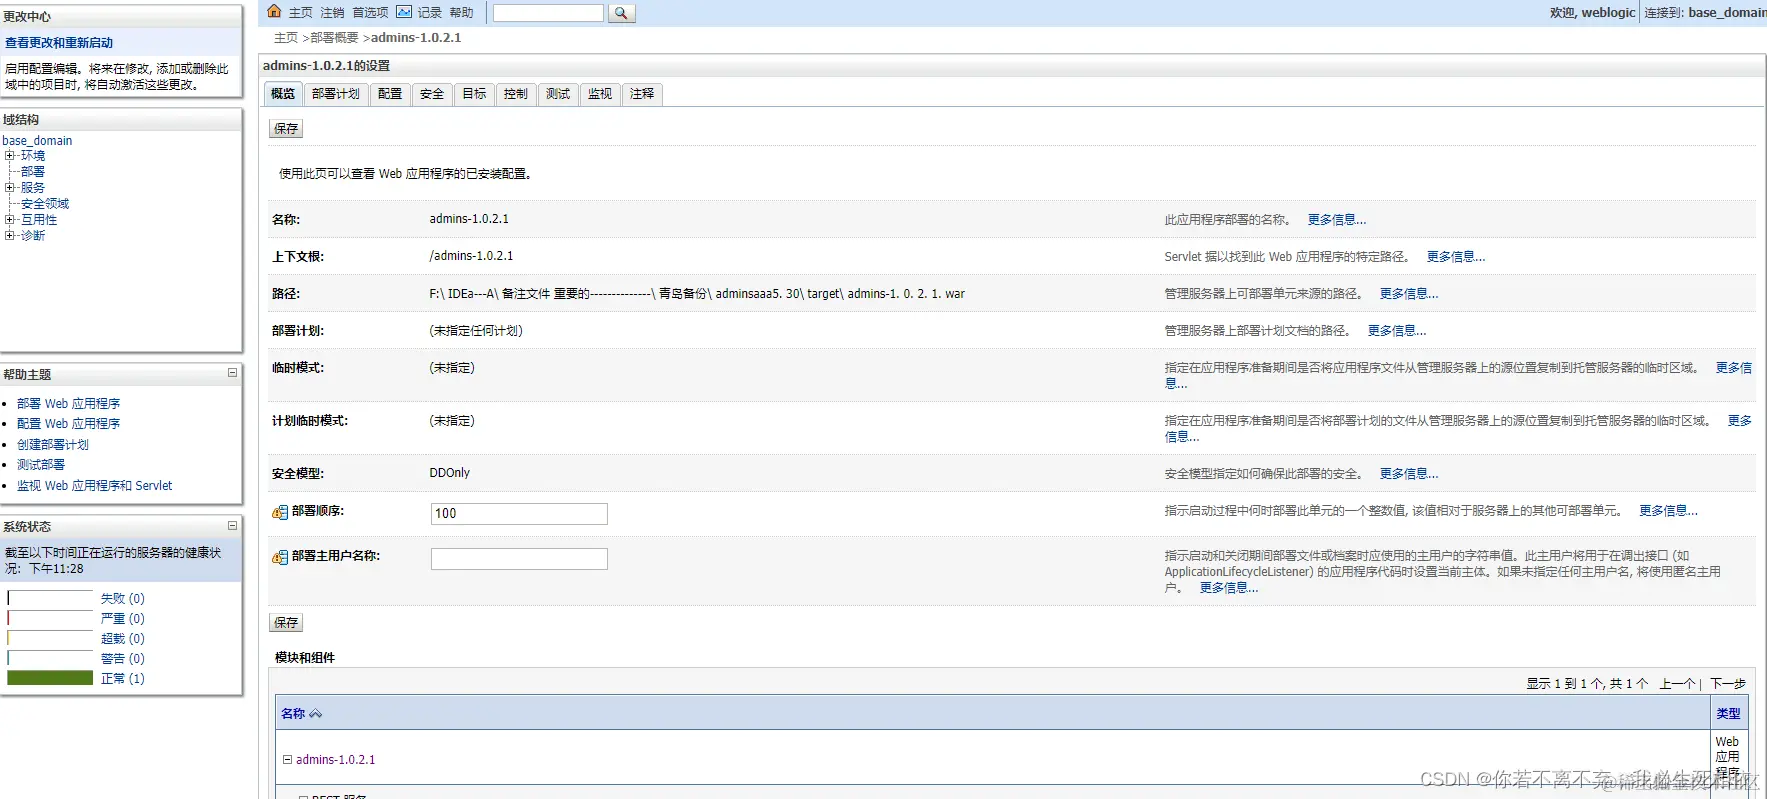Click the green 正常 health bar
Viewport: 1767px width, 799px height.
pyautogui.click(x=50, y=678)
